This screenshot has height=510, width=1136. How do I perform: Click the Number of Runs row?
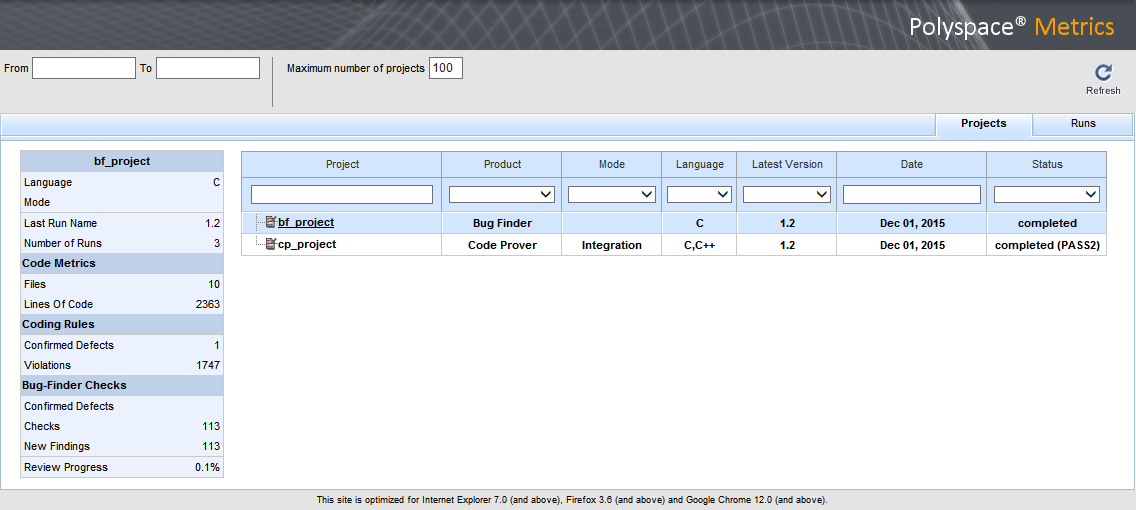(122, 243)
